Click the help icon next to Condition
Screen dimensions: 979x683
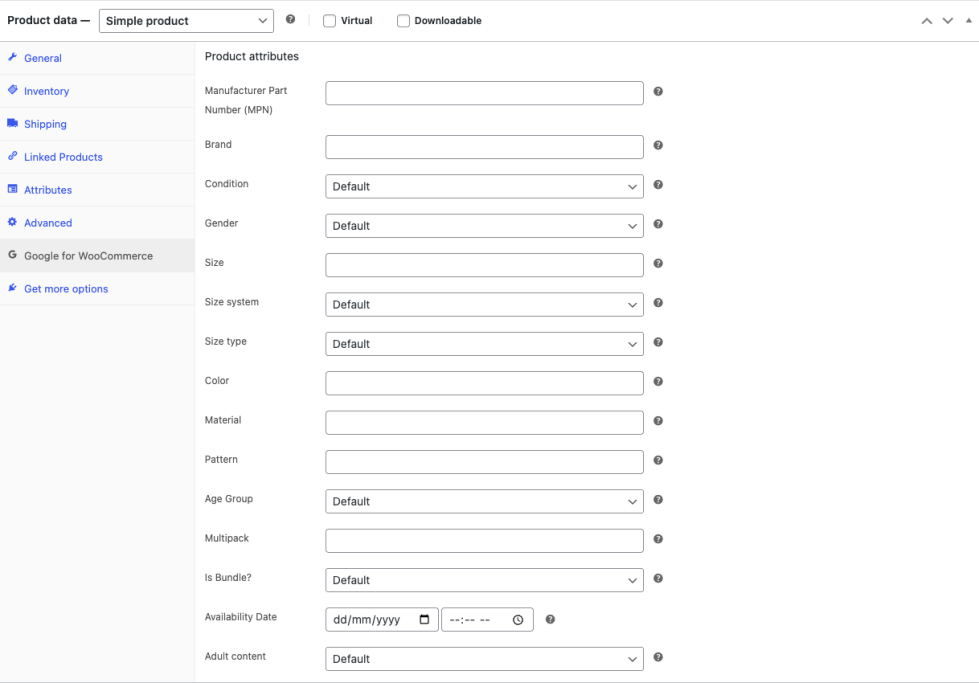[658, 185]
